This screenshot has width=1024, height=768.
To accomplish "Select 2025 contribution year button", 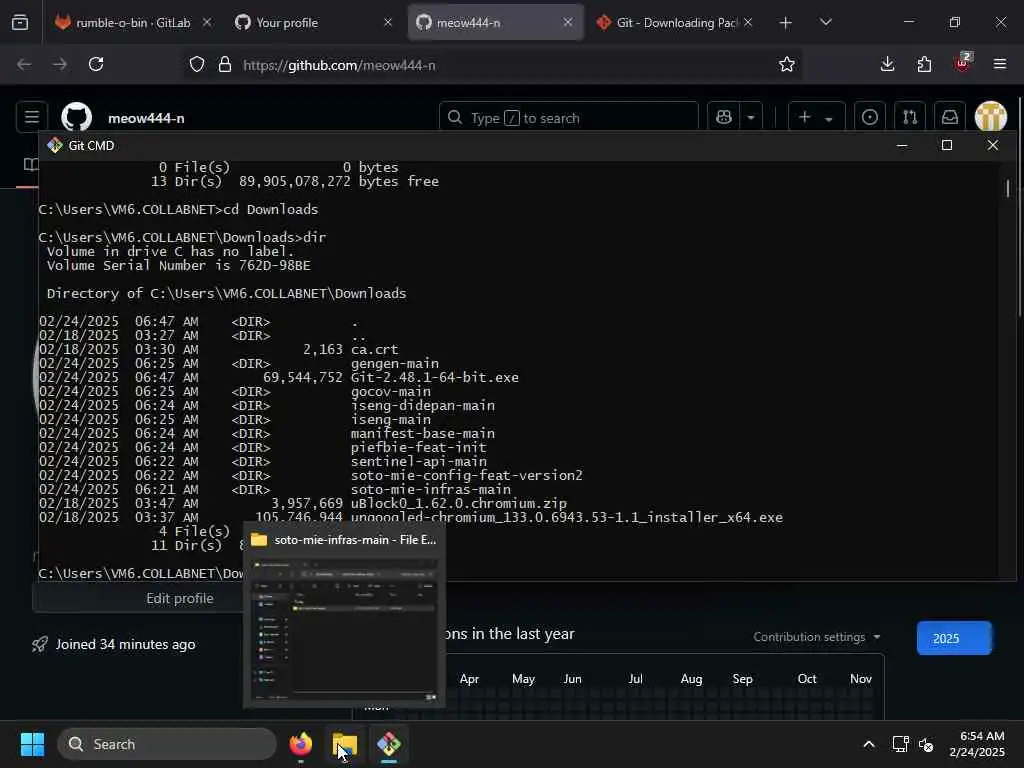I will (954, 638).
